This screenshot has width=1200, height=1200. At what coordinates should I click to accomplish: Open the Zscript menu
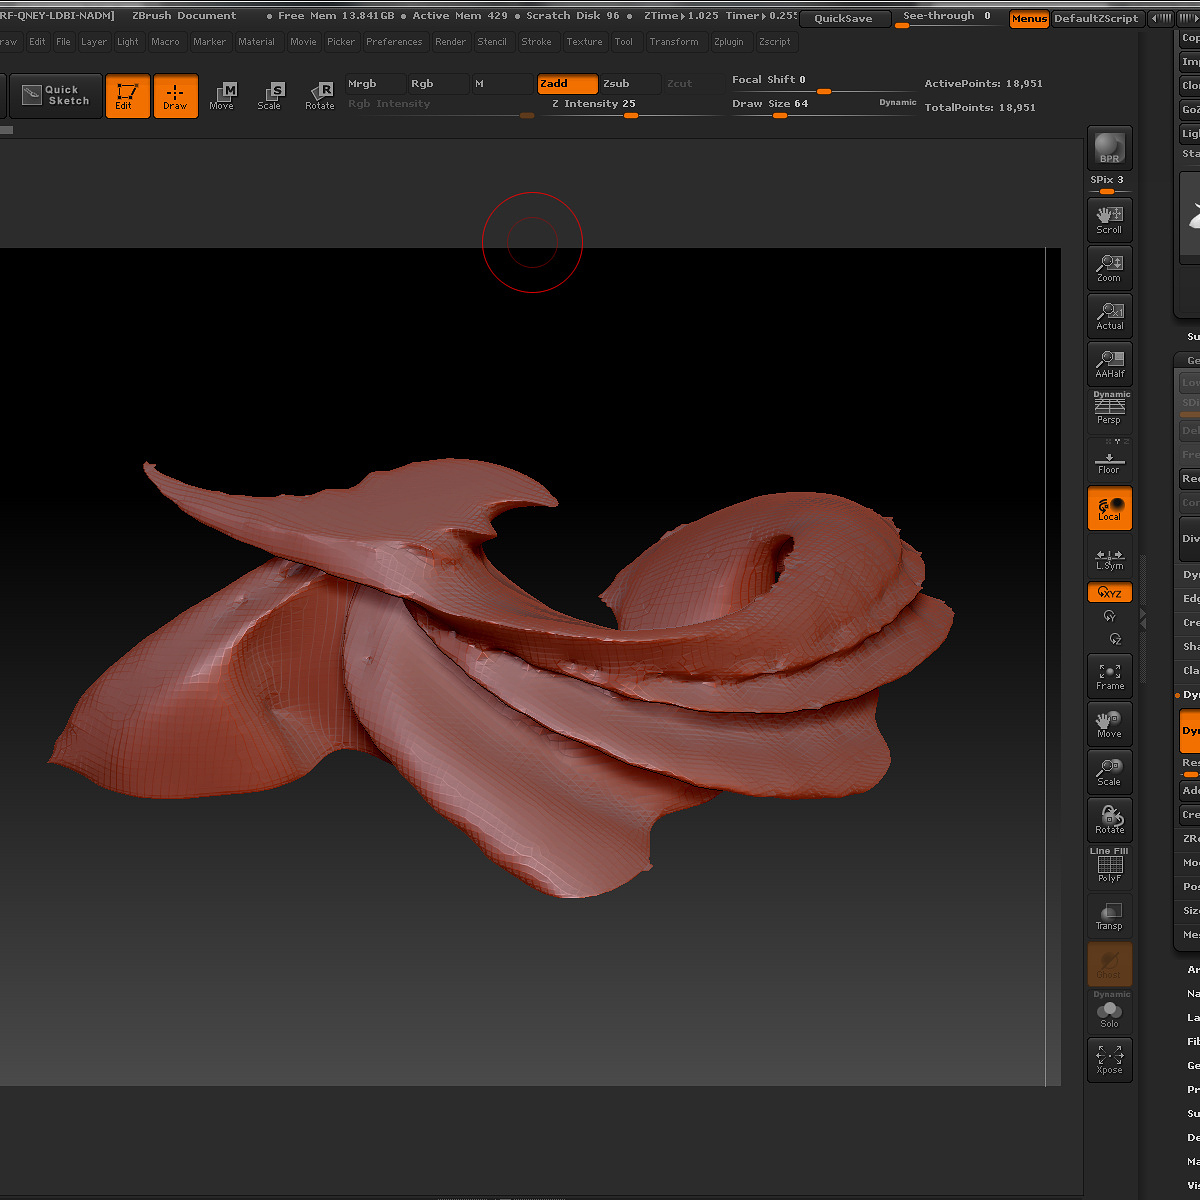pos(775,42)
